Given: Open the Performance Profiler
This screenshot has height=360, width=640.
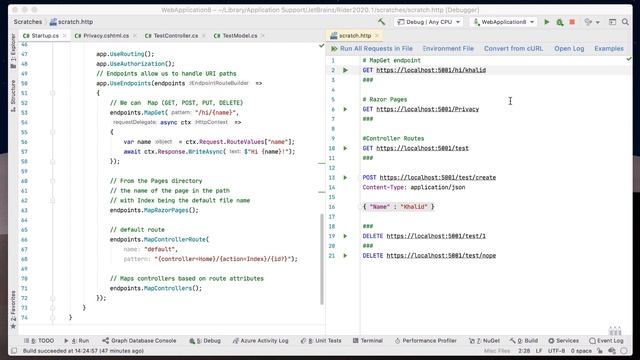Looking at the screenshot, I should point(426,340).
